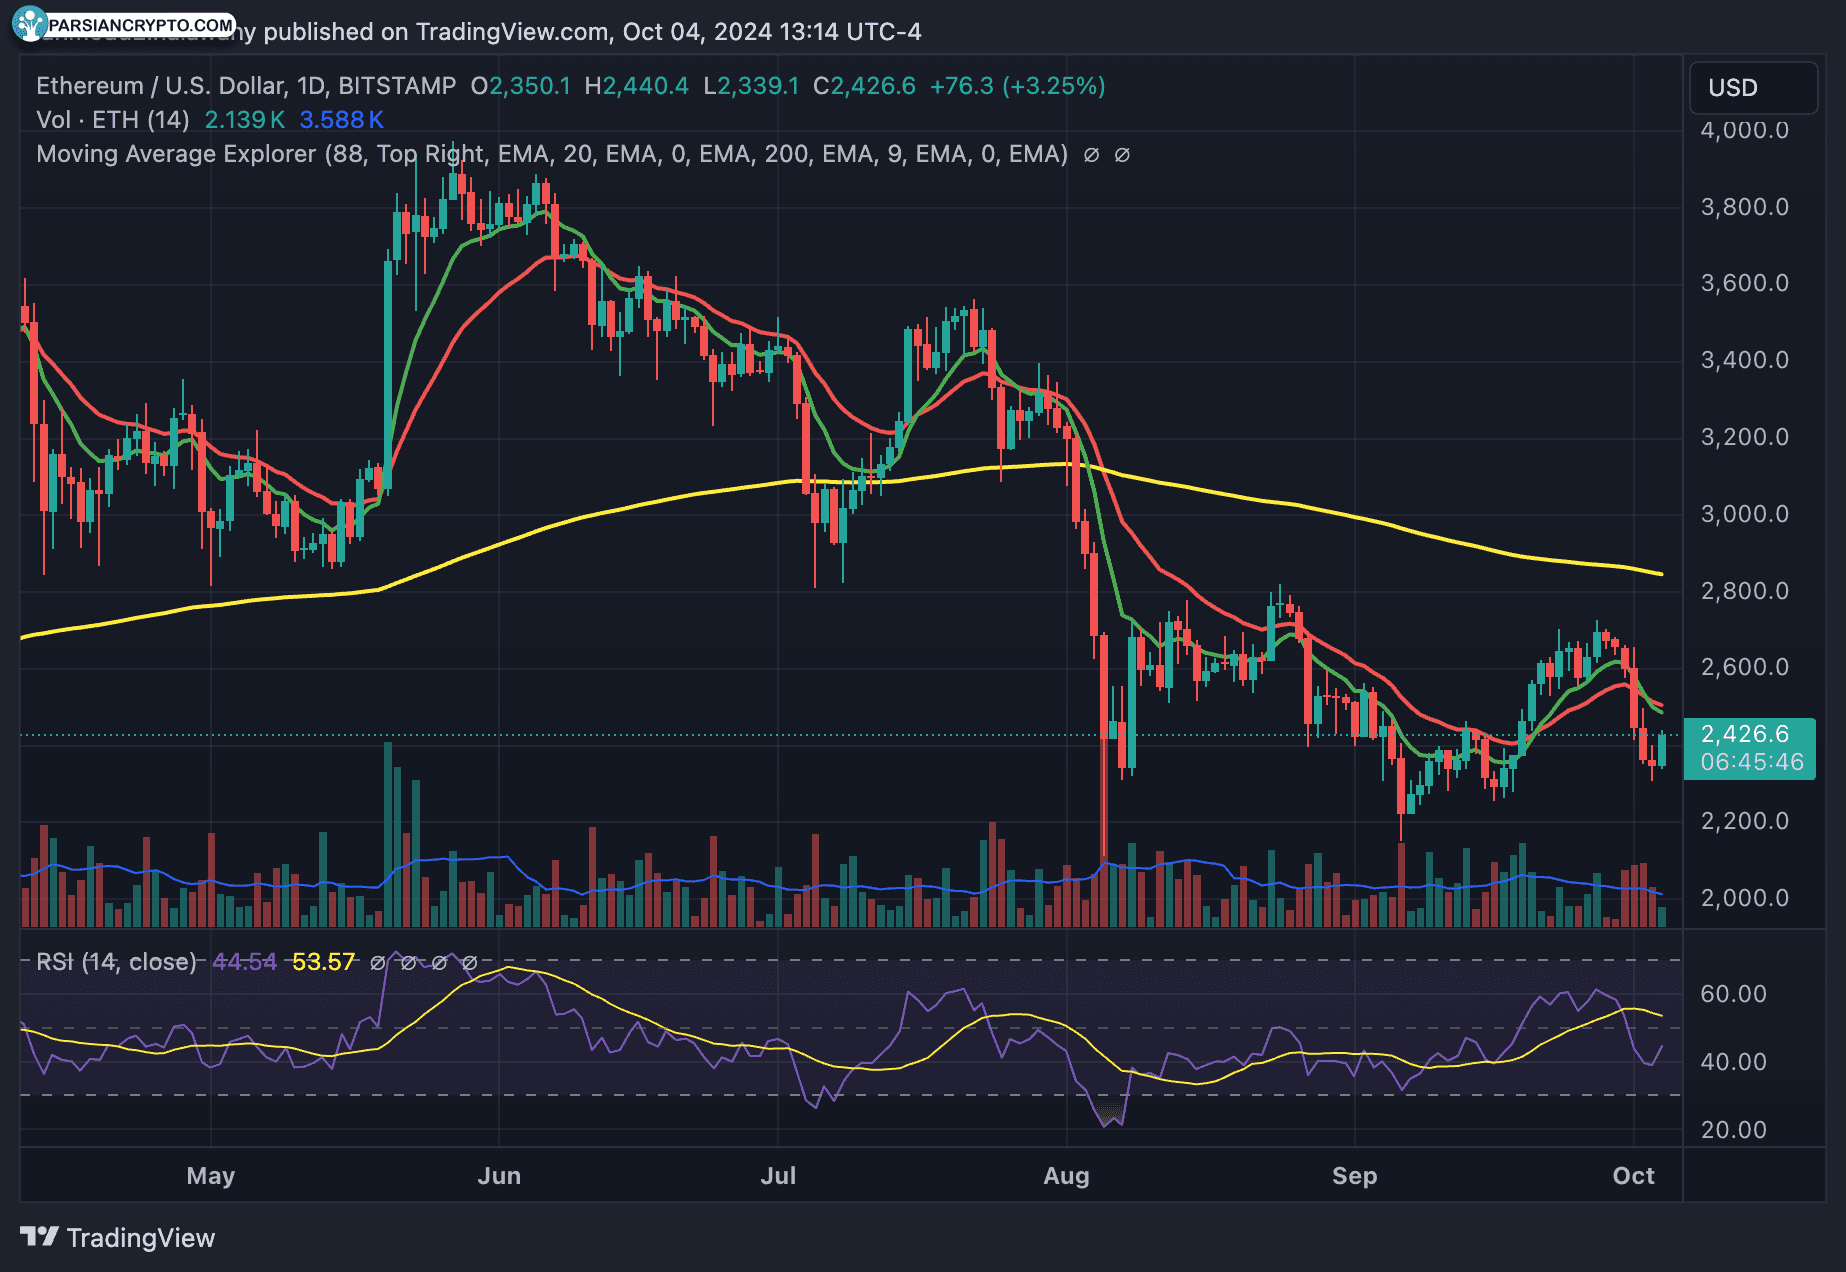Click the 3,200.0 price axis label
The width and height of the screenshot is (1846, 1272).
(1745, 437)
